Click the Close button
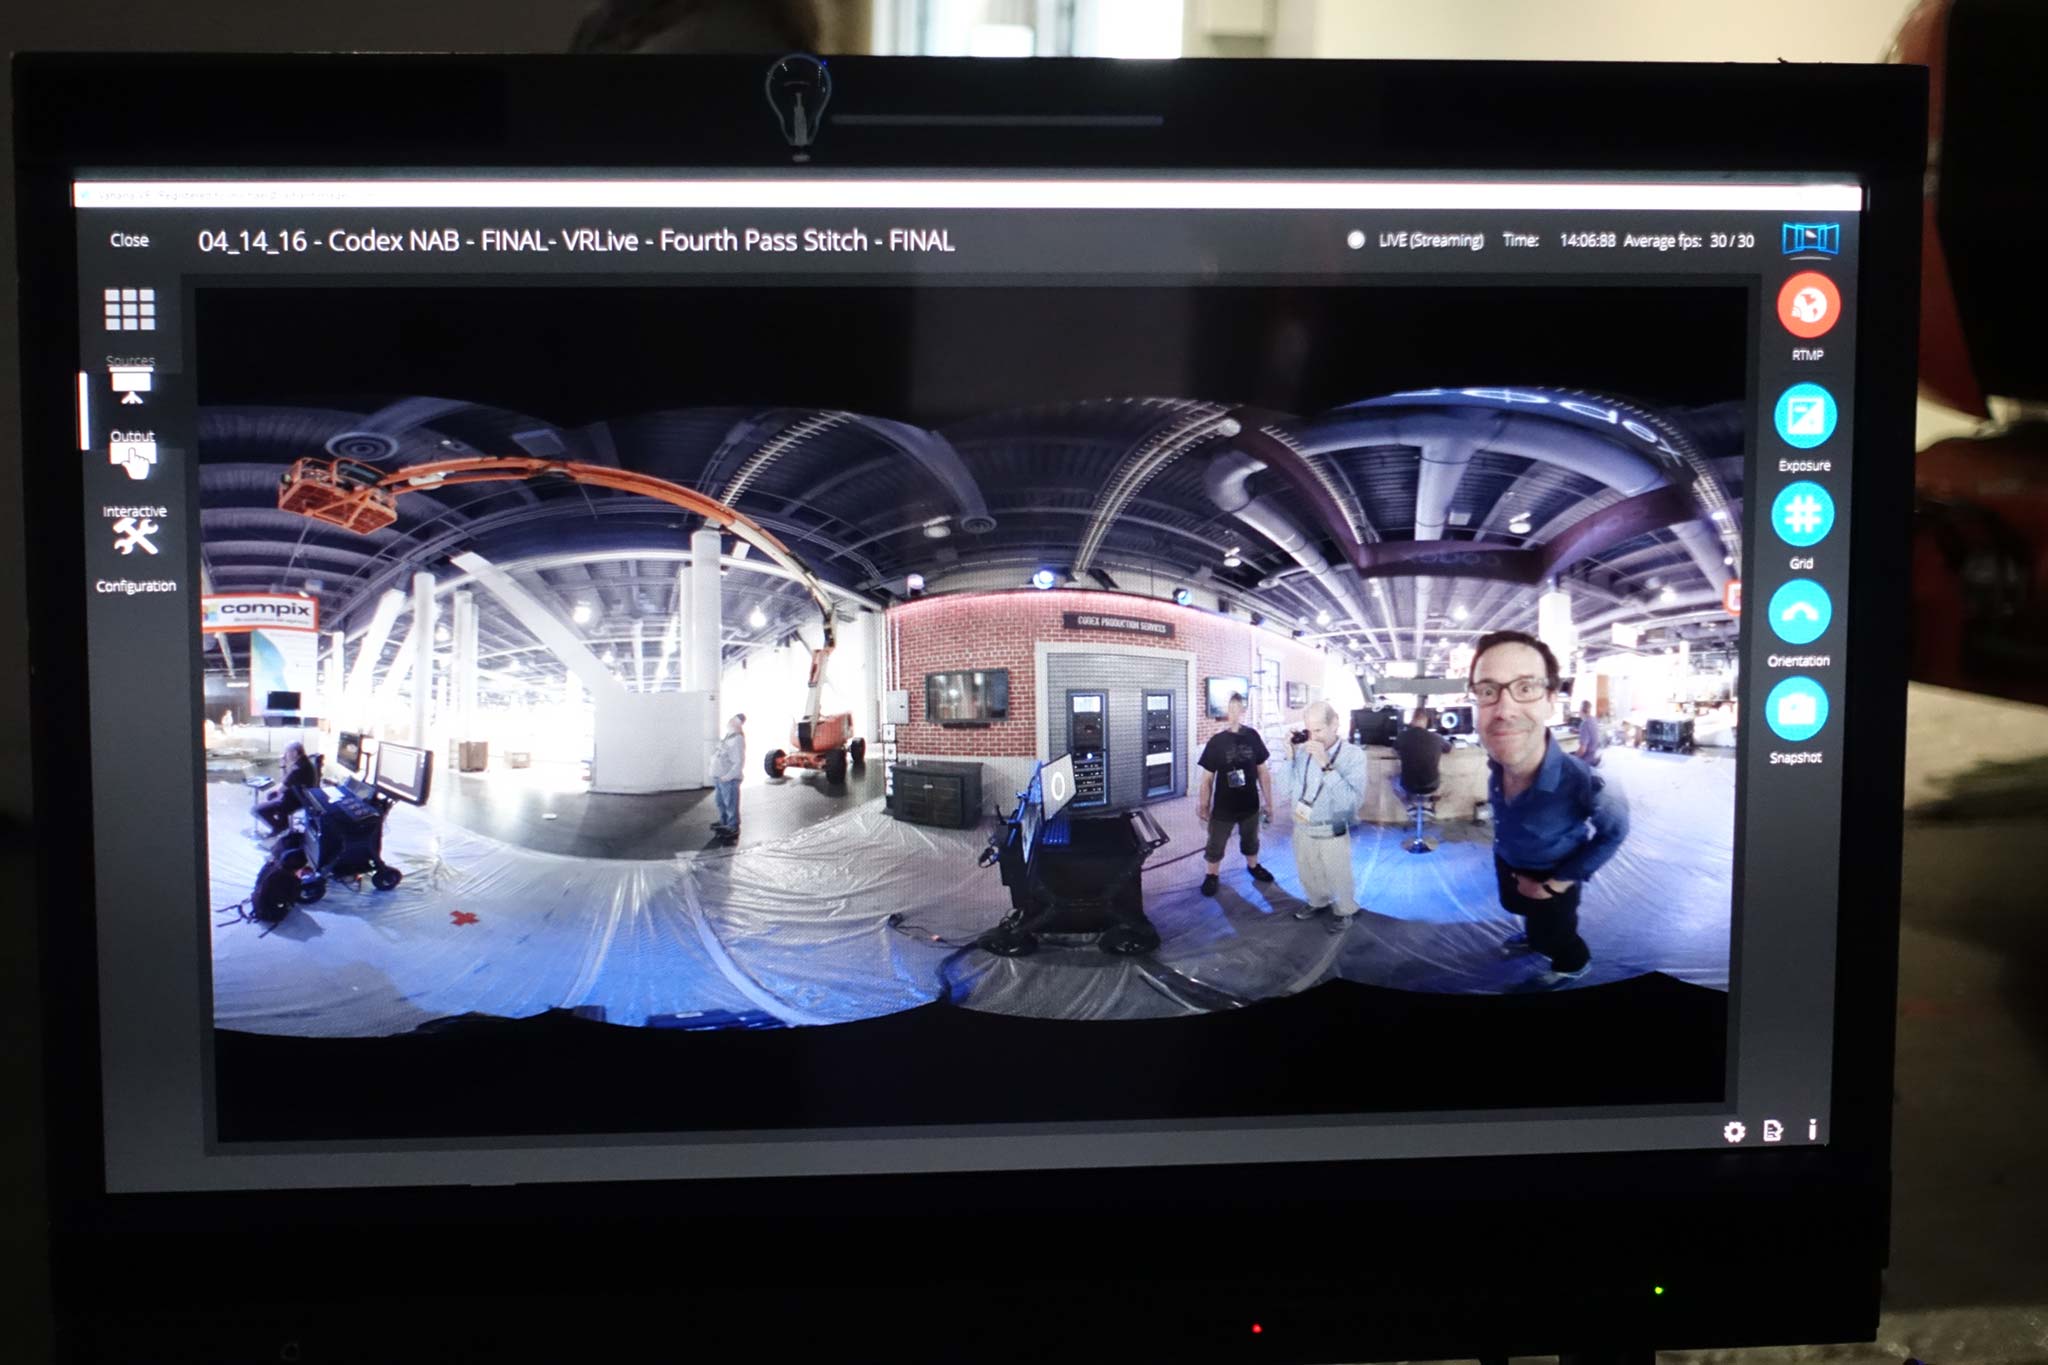 (129, 240)
